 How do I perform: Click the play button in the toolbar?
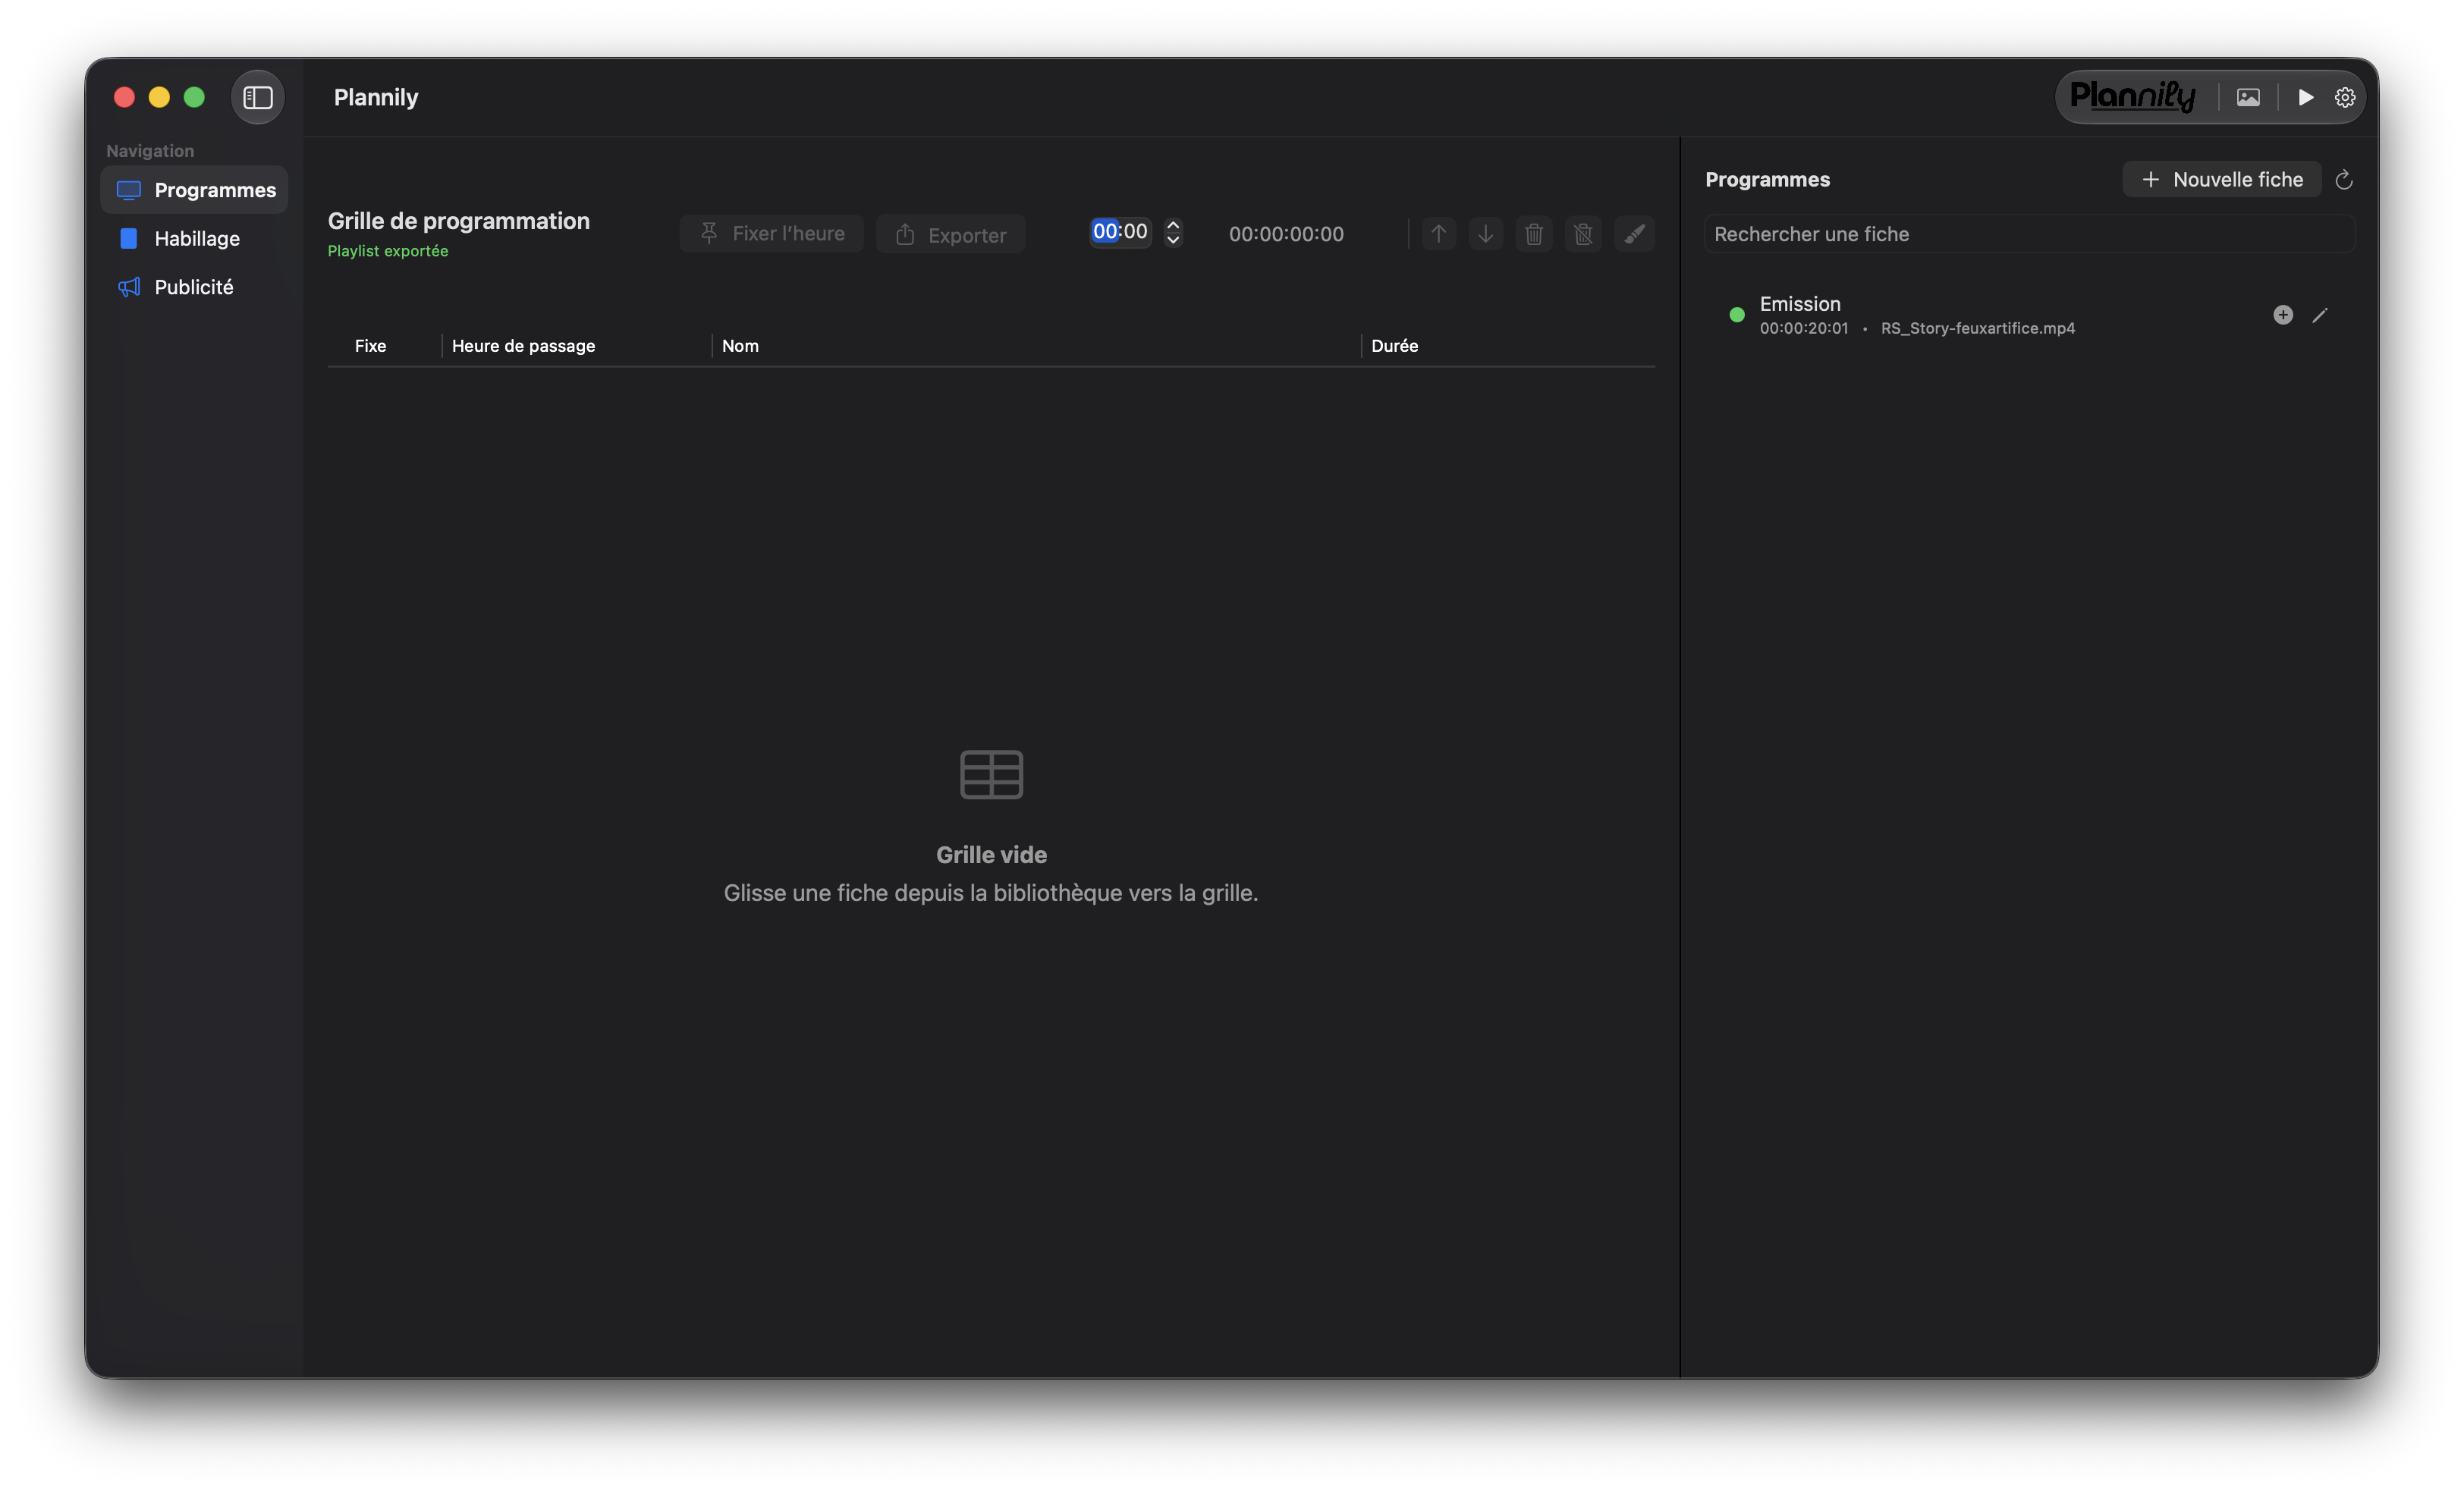point(2306,97)
